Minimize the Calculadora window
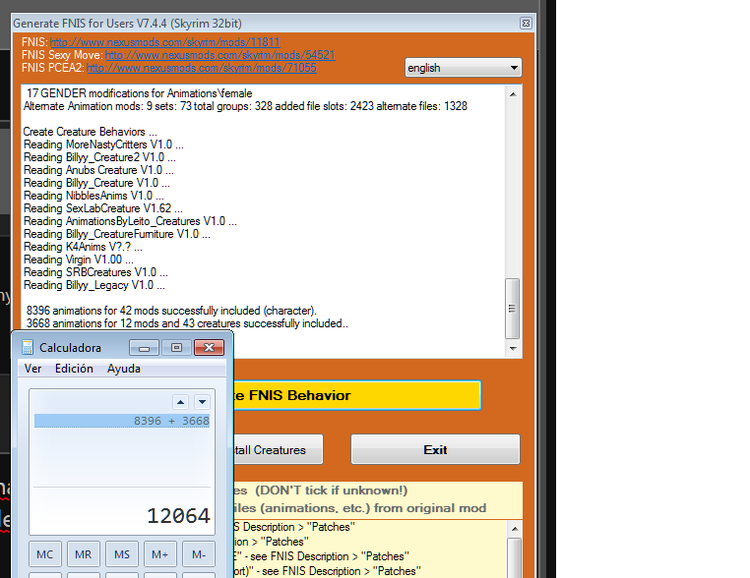 (144, 348)
